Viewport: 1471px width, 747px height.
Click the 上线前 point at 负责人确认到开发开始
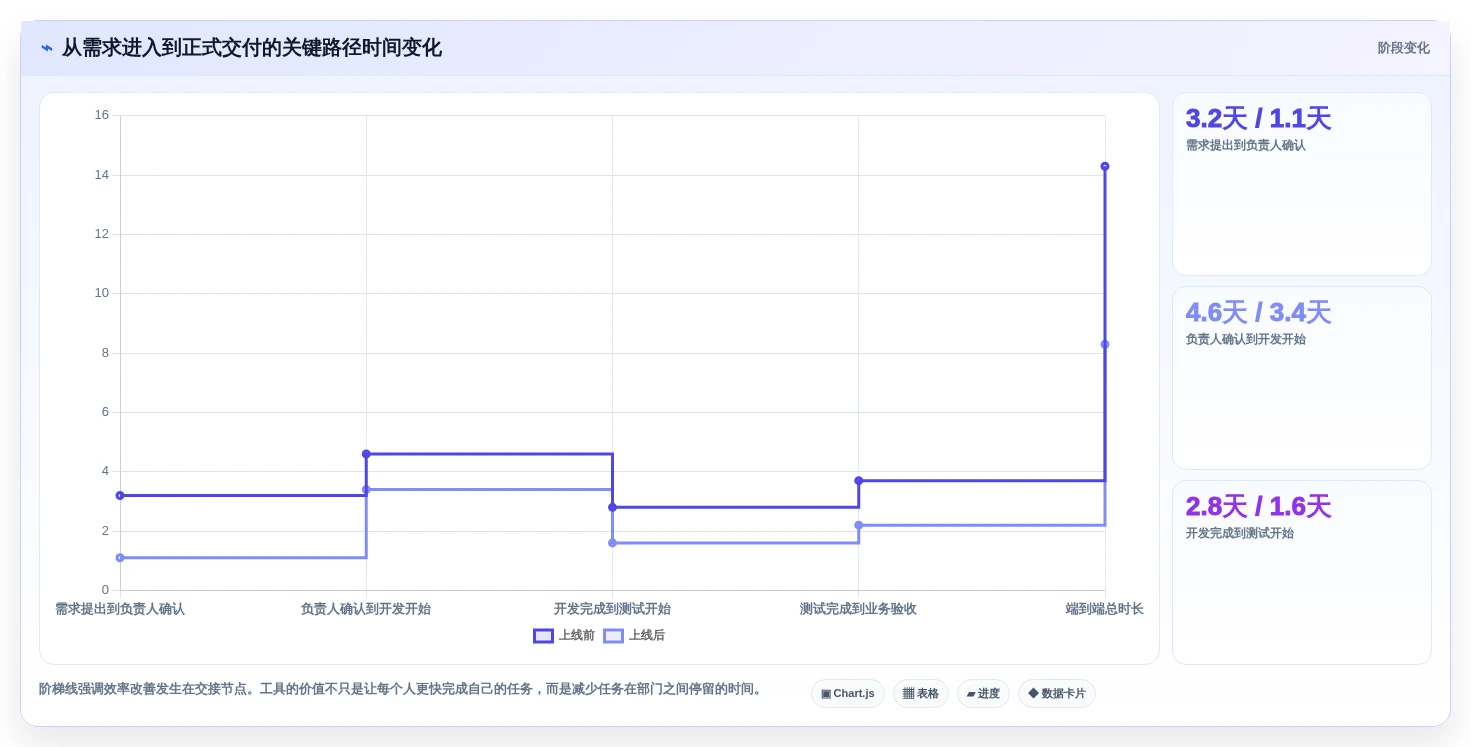[366, 454]
